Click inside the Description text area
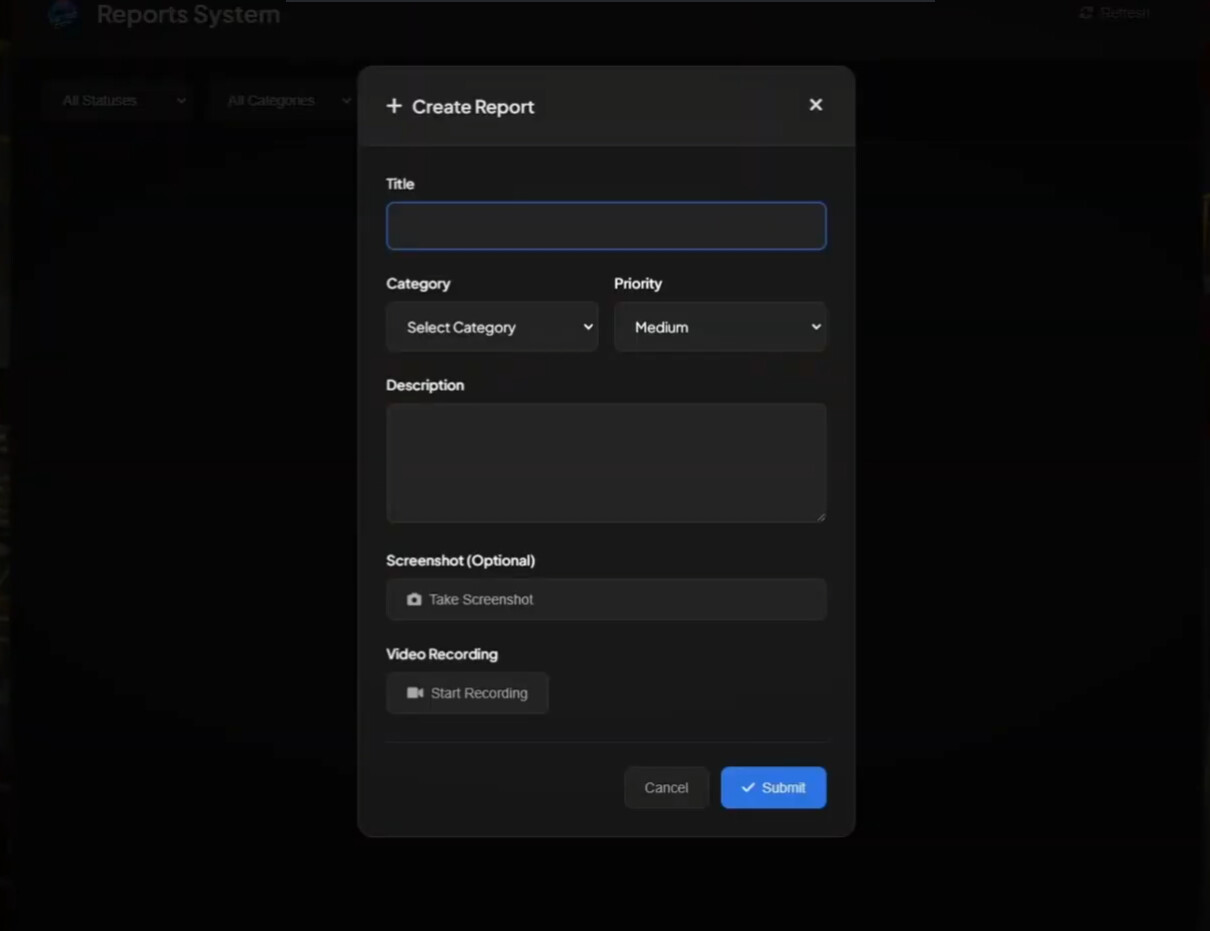Screen dimensions: 1210x931 606,463
